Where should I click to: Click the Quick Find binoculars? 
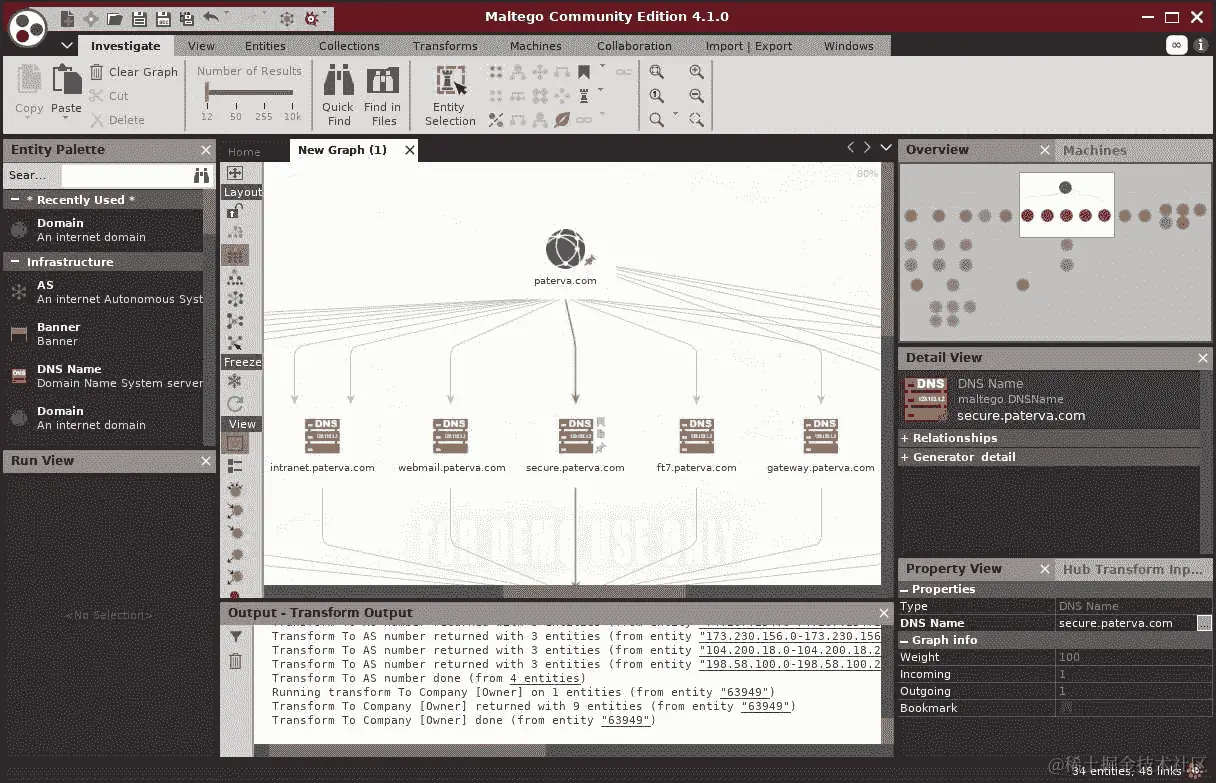(338, 81)
